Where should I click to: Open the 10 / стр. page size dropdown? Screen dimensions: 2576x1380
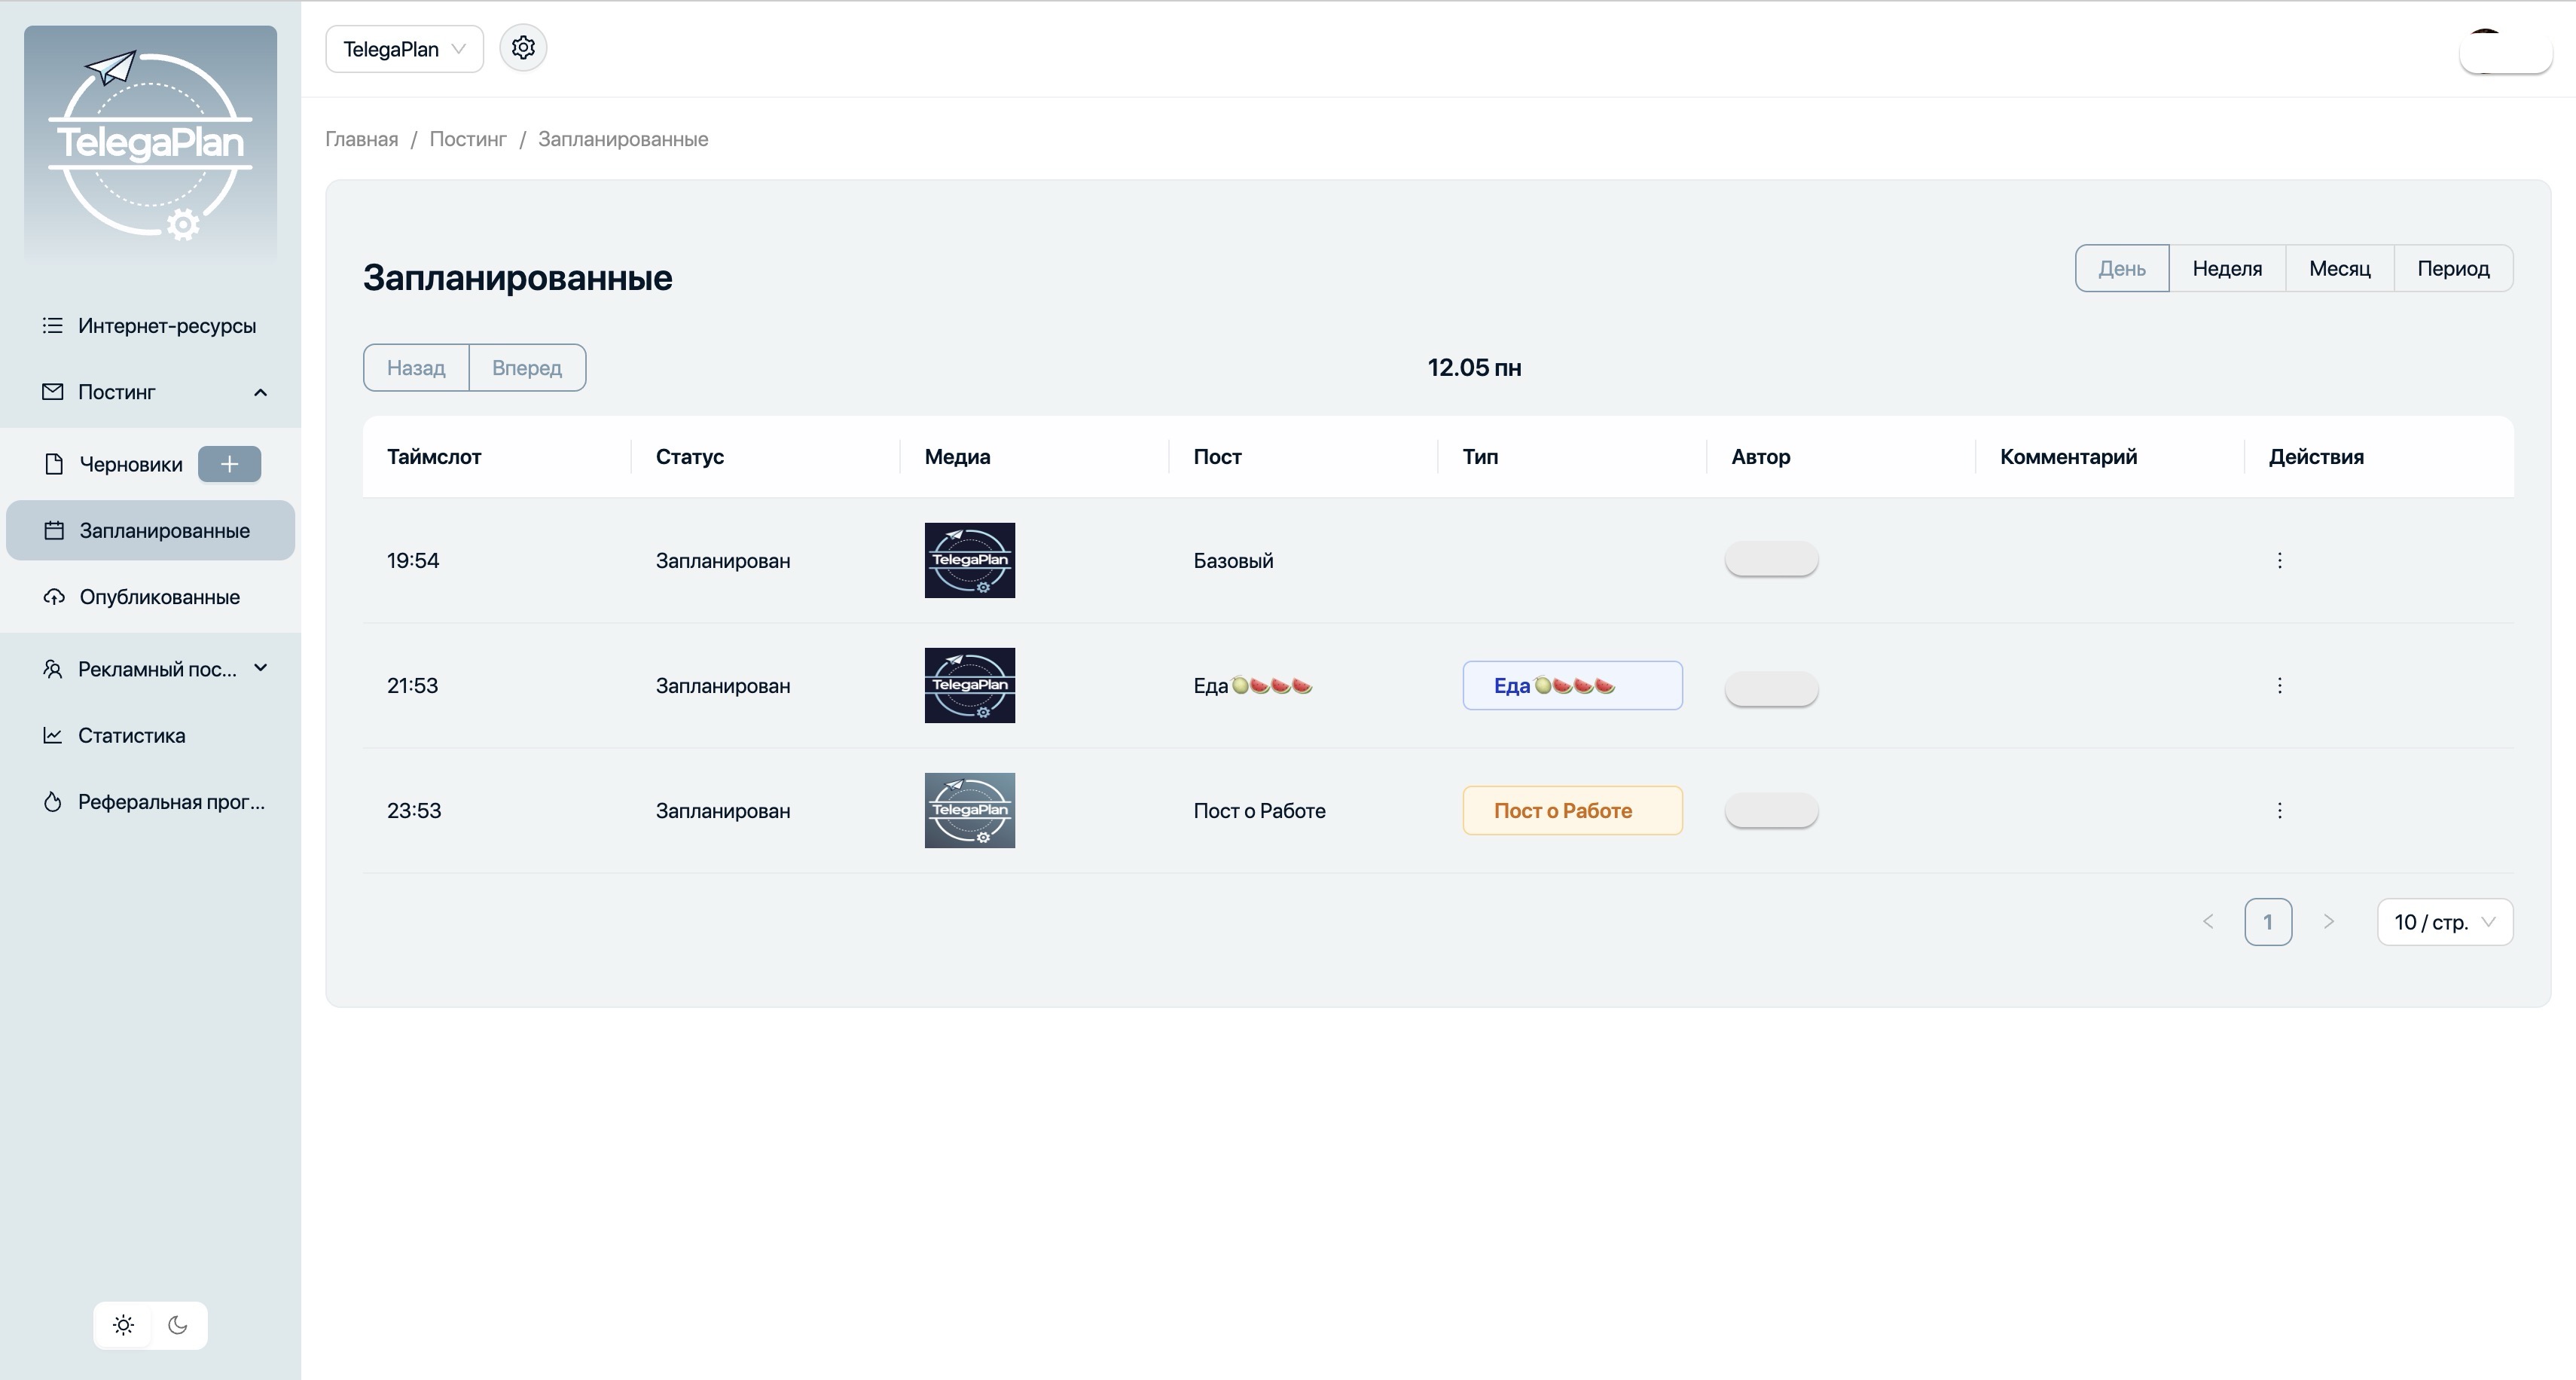(x=2445, y=921)
